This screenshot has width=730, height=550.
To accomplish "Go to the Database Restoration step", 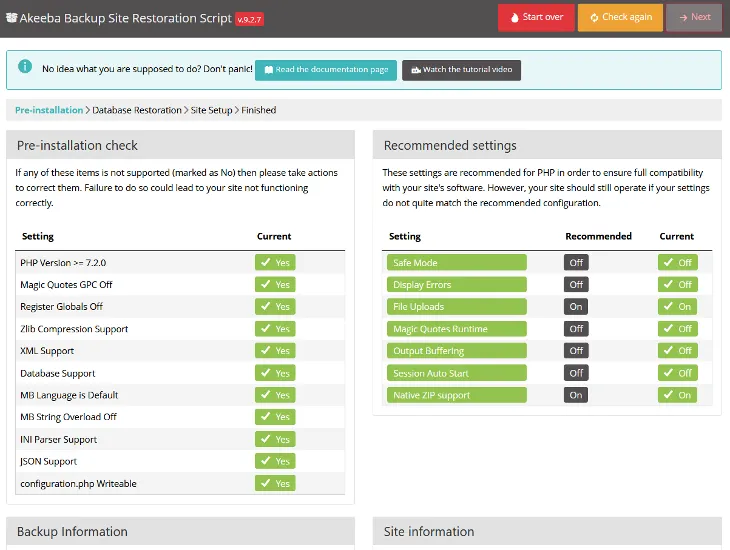I will point(137,110).
